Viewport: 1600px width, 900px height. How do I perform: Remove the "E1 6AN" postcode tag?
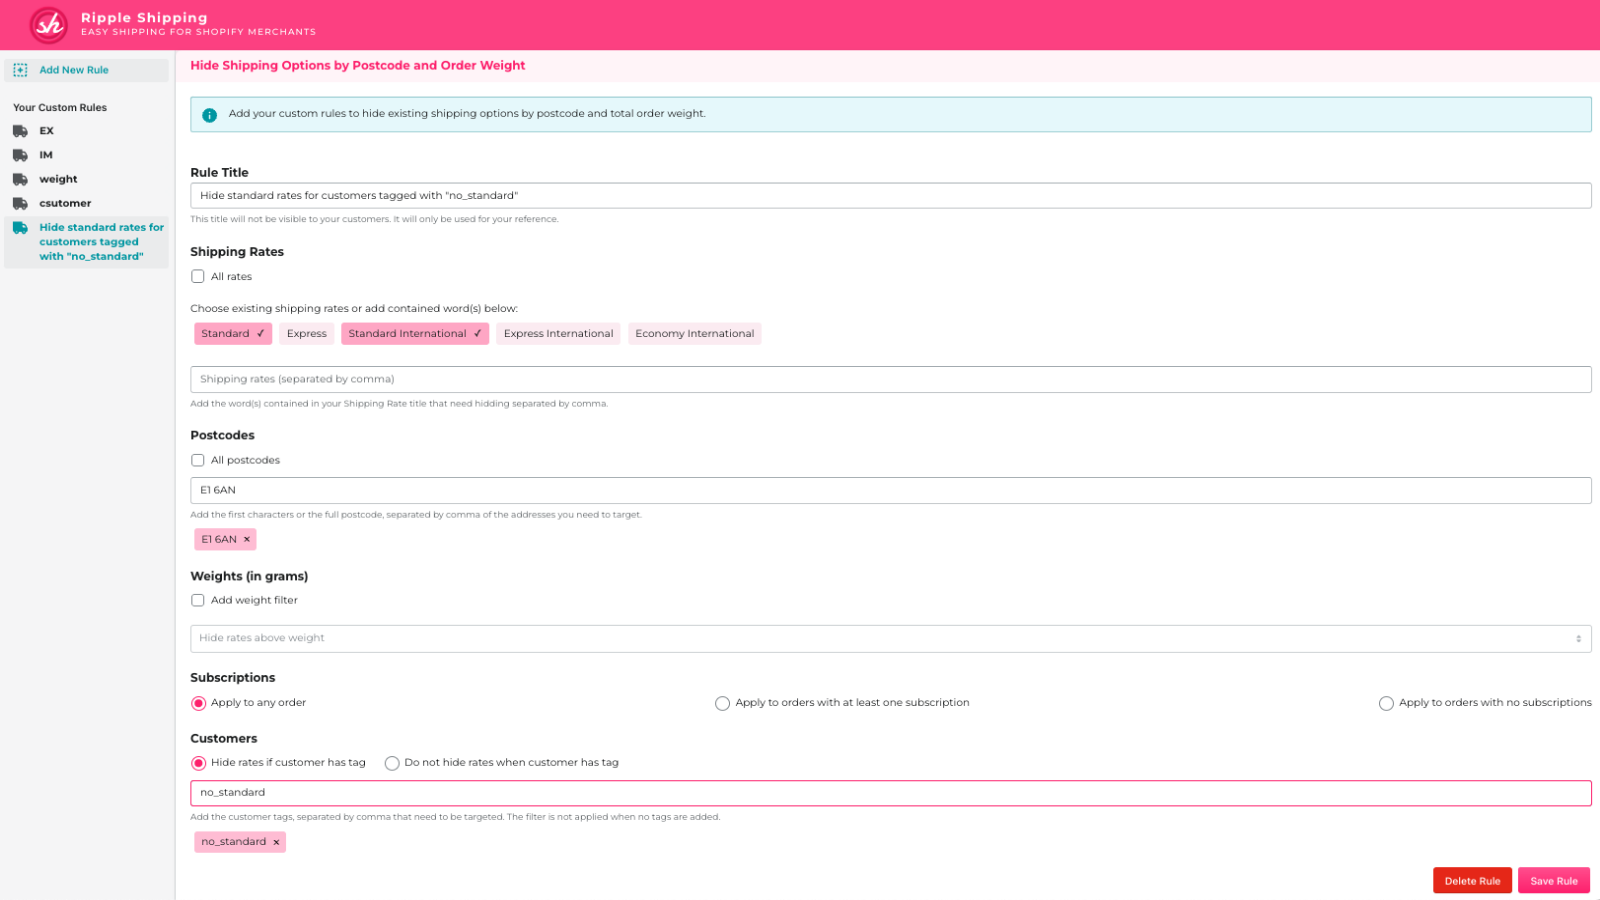[x=247, y=539]
